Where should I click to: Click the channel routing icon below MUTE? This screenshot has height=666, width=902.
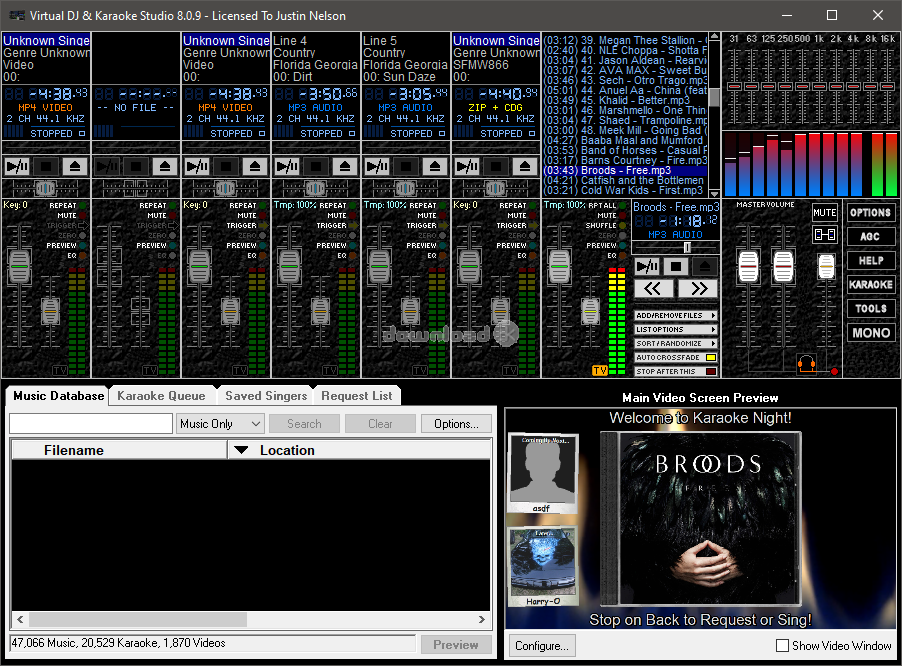(824, 234)
